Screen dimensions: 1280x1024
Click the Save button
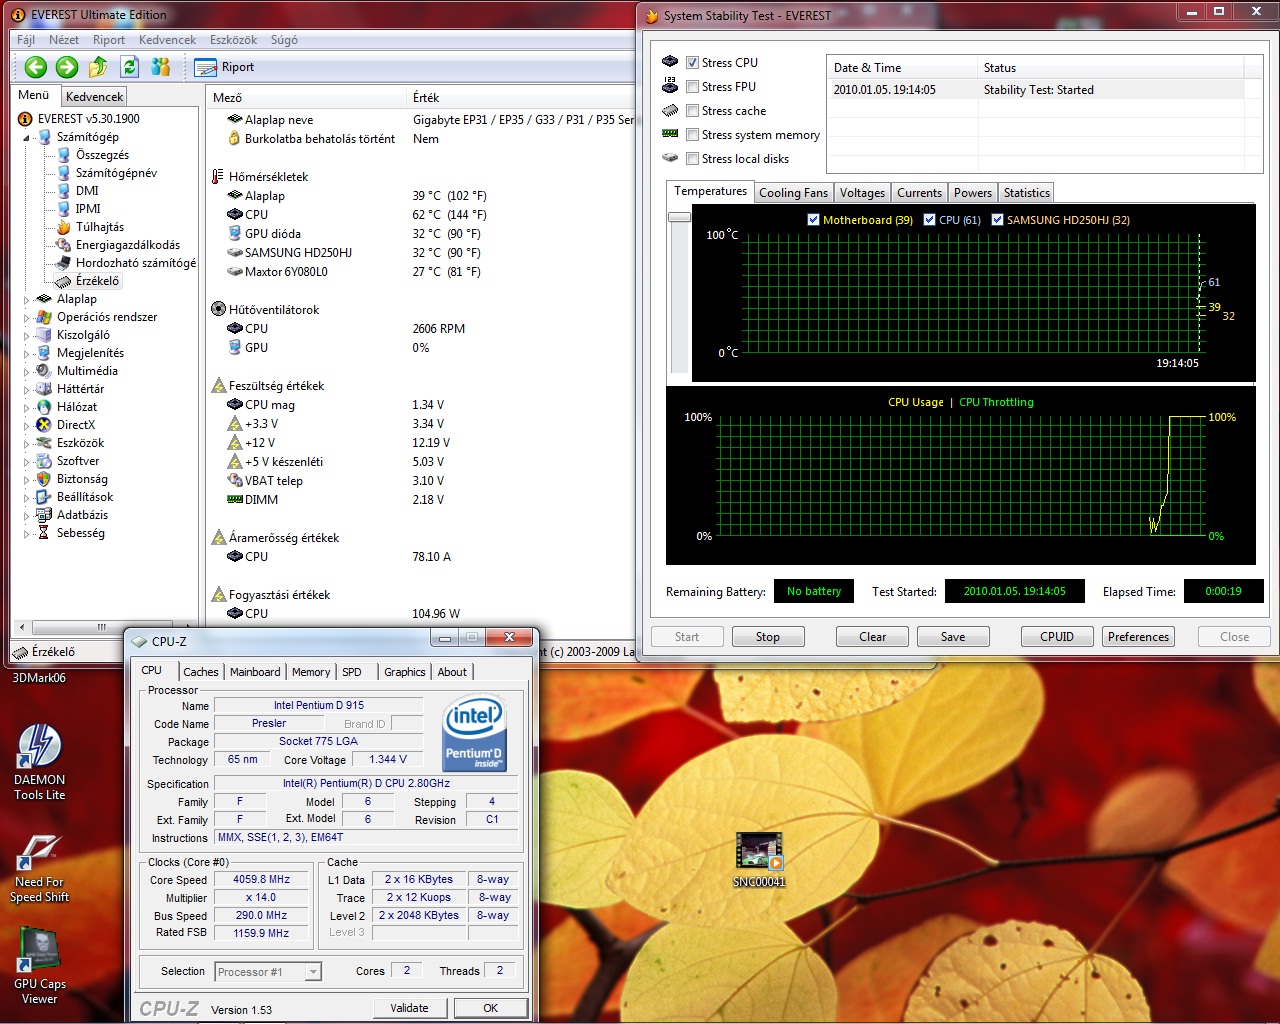[x=953, y=637]
